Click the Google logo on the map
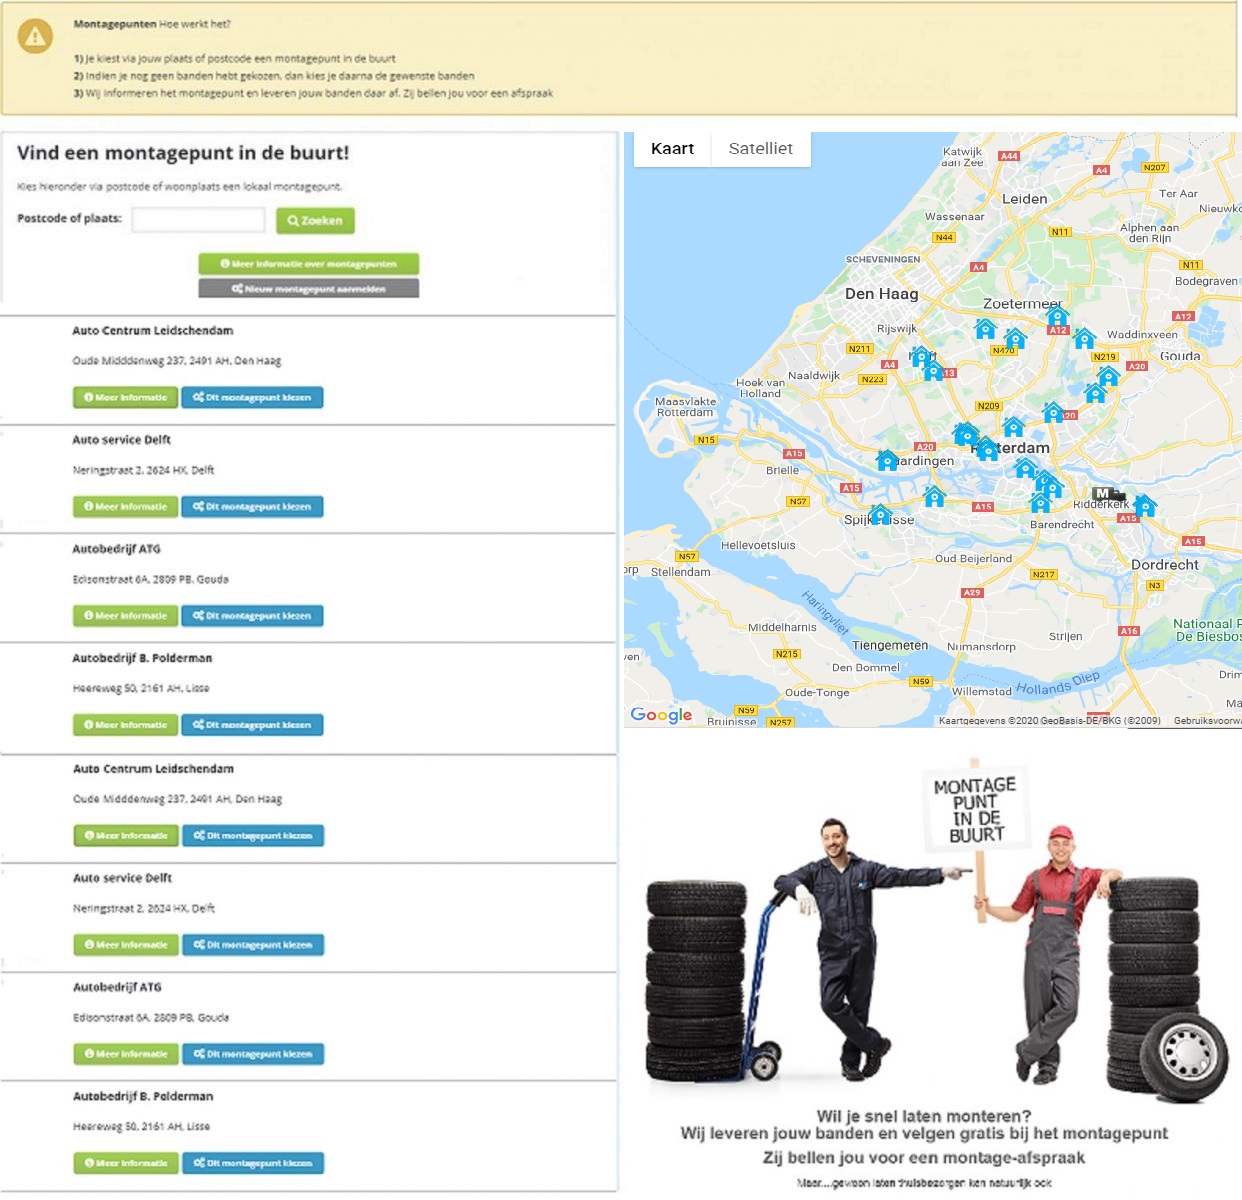This screenshot has height=1200, width=1242. [x=661, y=715]
